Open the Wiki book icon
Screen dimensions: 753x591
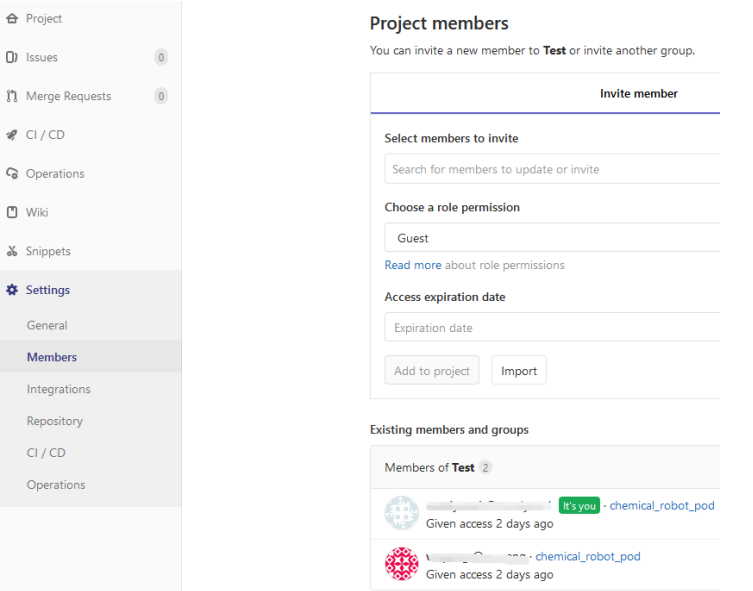click(12, 213)
